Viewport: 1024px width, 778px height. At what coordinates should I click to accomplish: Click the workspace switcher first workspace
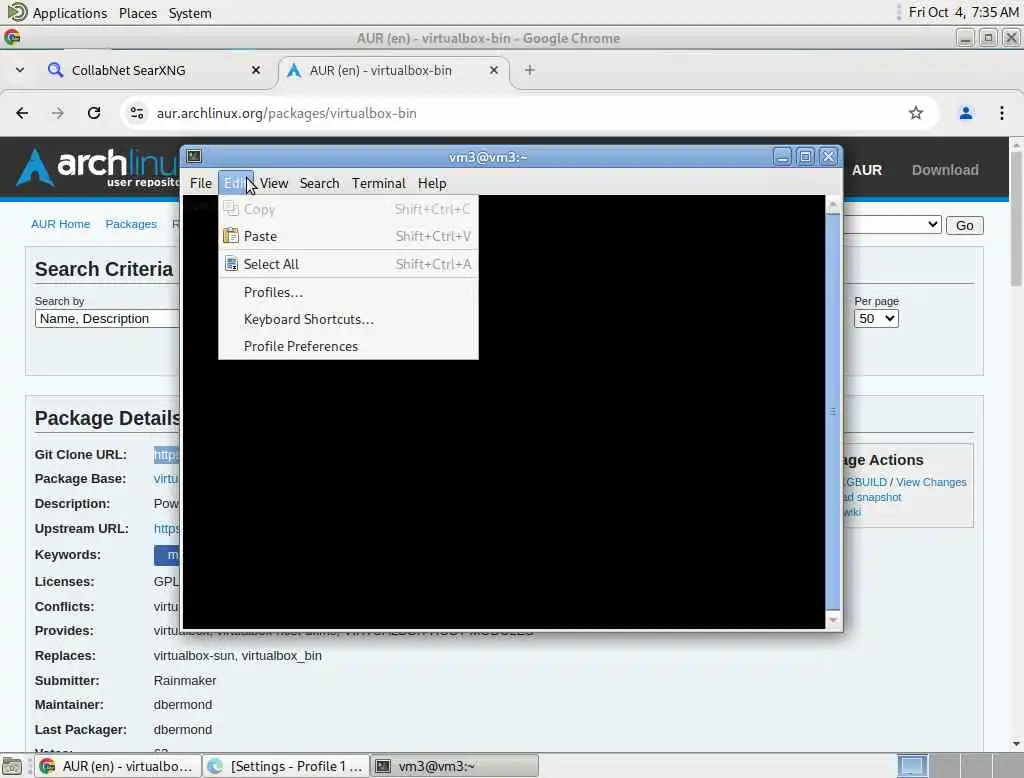click(912, 766)
